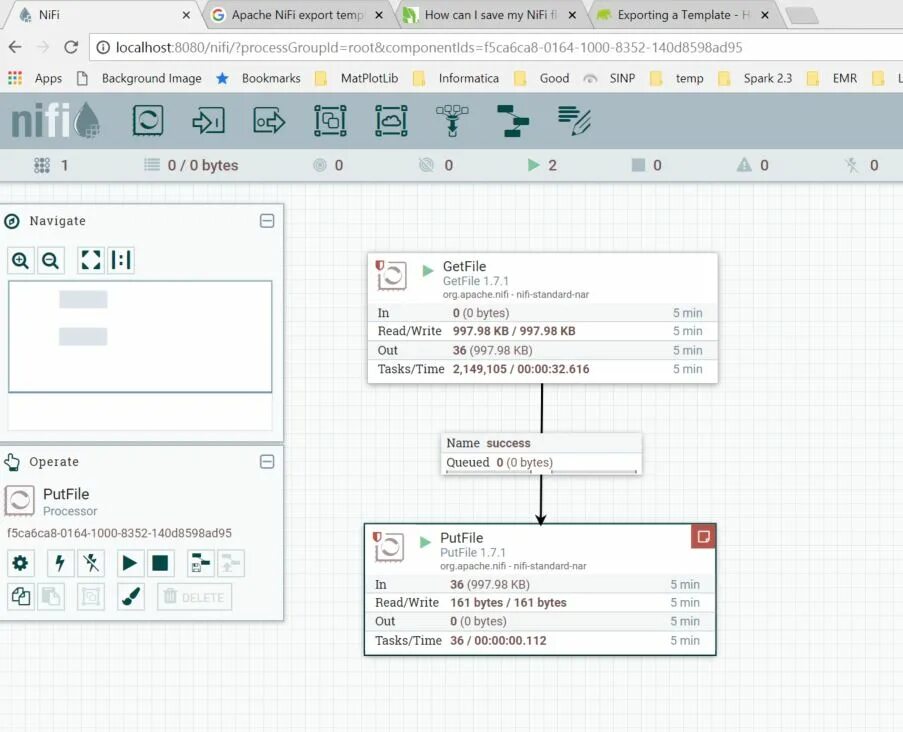This screenshot has height=732, width=903.
Task: Open the Apps bookmark shortcut
Action: [x=35, y=78]
